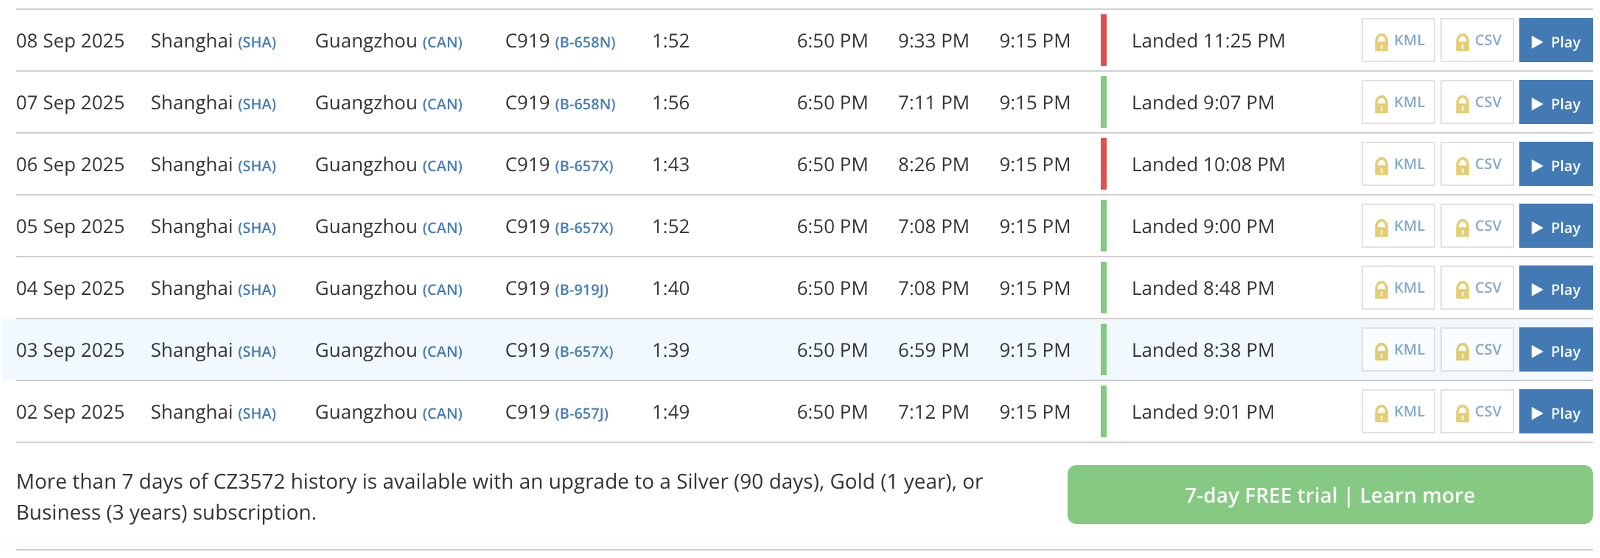This screenshot has height=558, width=1600.
Task: Click locked CSV button for 05 Sep flight
Action: pyautogui.click(x=1477, y=227)
